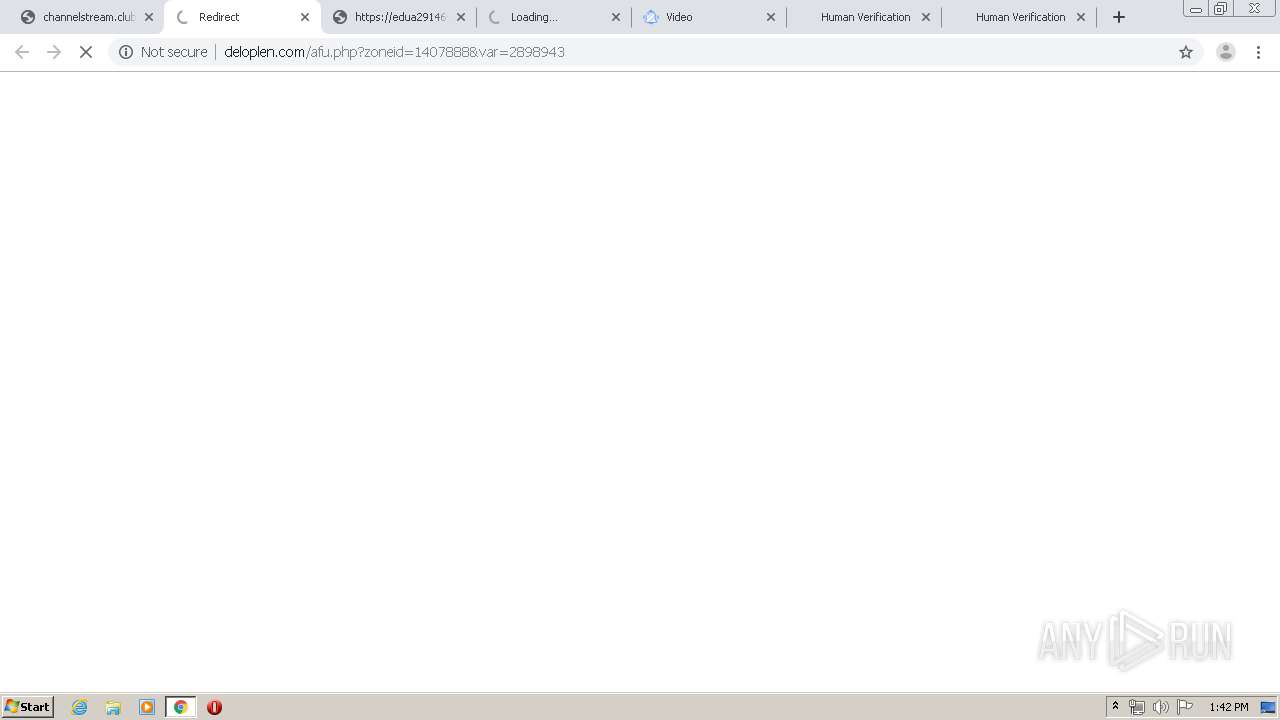Viewport: 1280px width, 720px height.
Task: Close the Chrome window
Action: coord(1254,9)
